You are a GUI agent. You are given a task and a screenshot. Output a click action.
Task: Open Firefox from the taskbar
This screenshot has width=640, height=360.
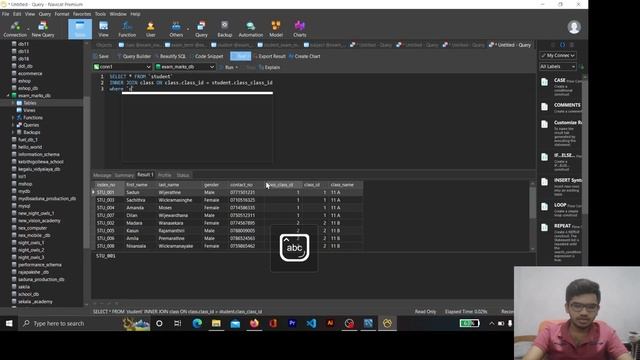point(254,323)
